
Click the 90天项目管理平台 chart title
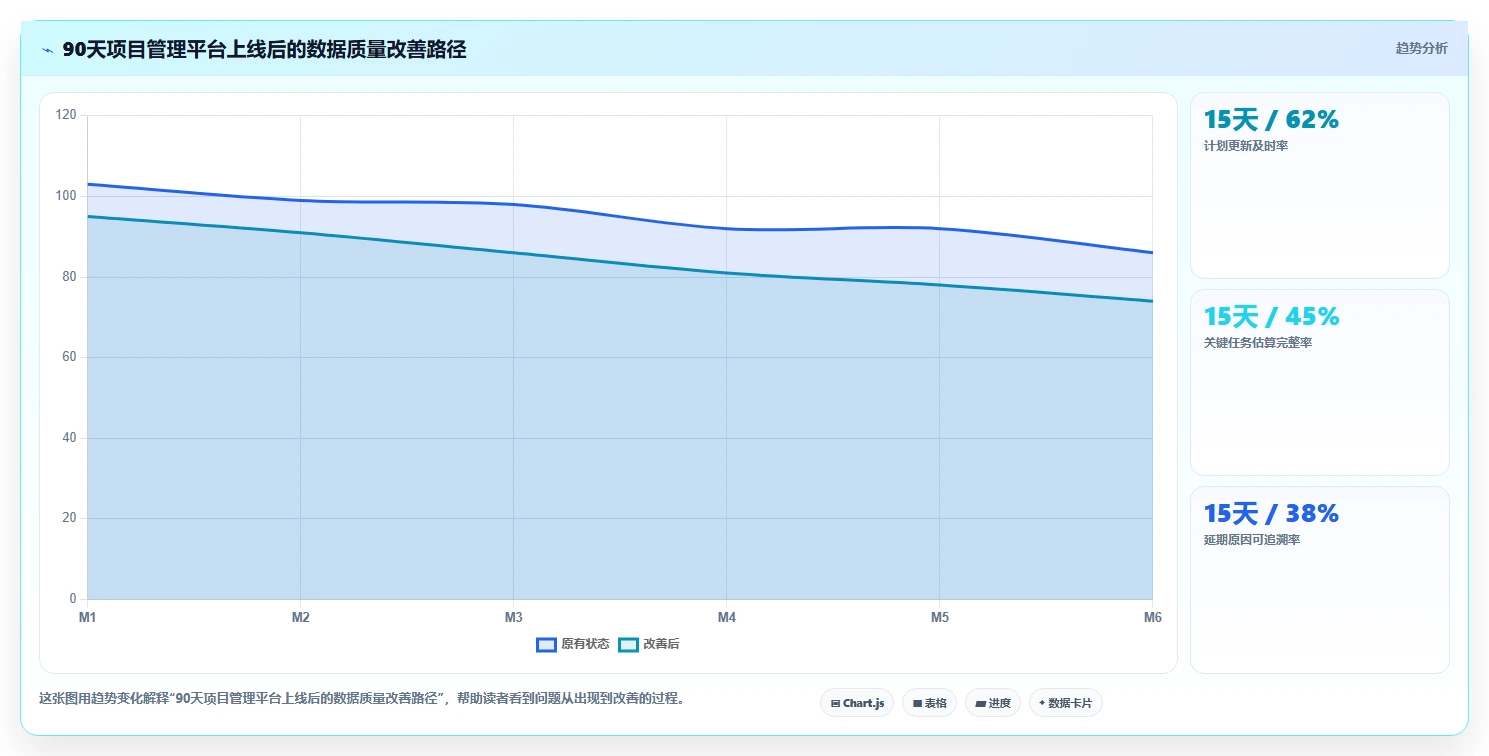[264, 49]
